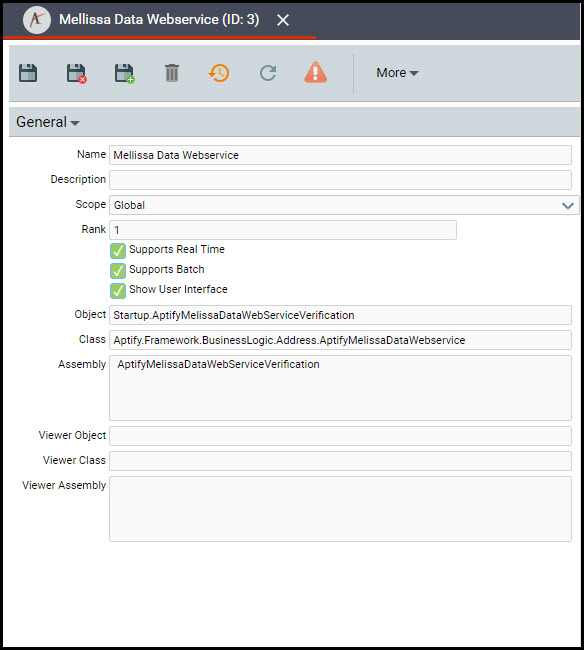Image resolution: width=584 pixels, height=650 pixels.
Task: Click the Class input field
Action: click(x=340, y=340)
